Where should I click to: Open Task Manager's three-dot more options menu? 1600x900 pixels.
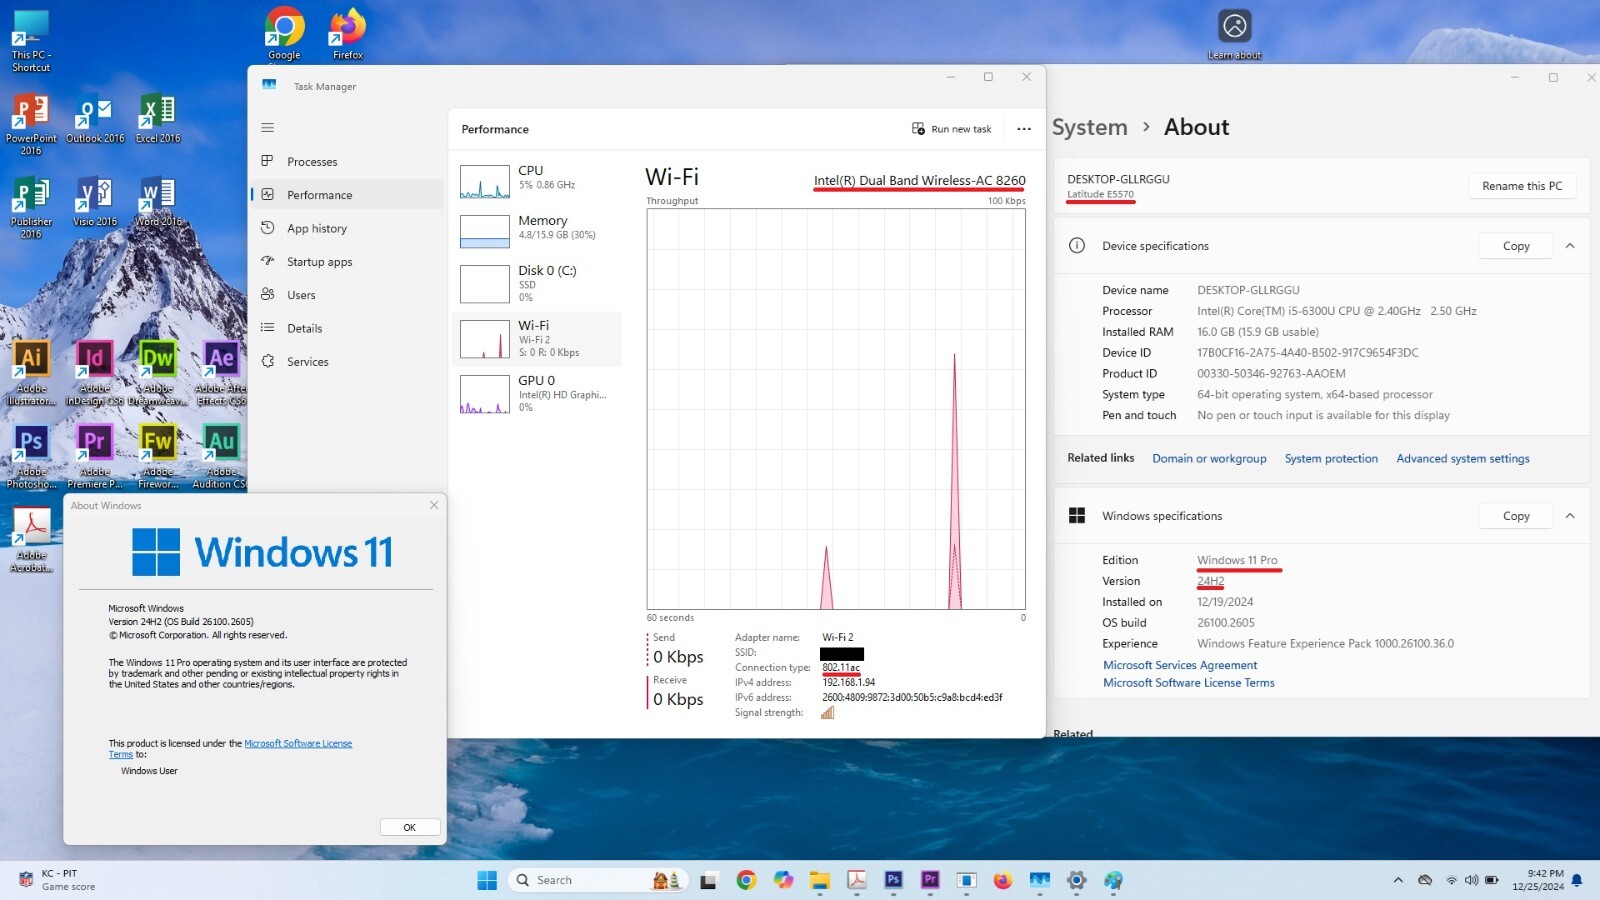pyautogui.click(x=1024, y=129)
